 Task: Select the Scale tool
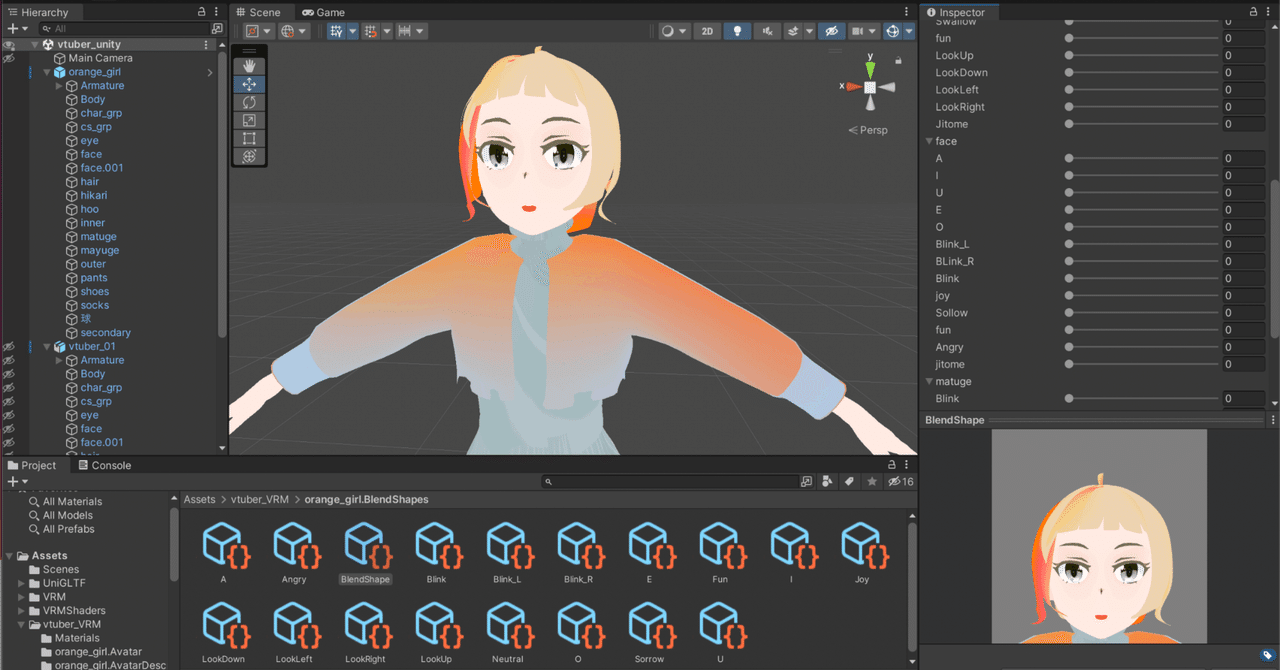coord(248,120)
